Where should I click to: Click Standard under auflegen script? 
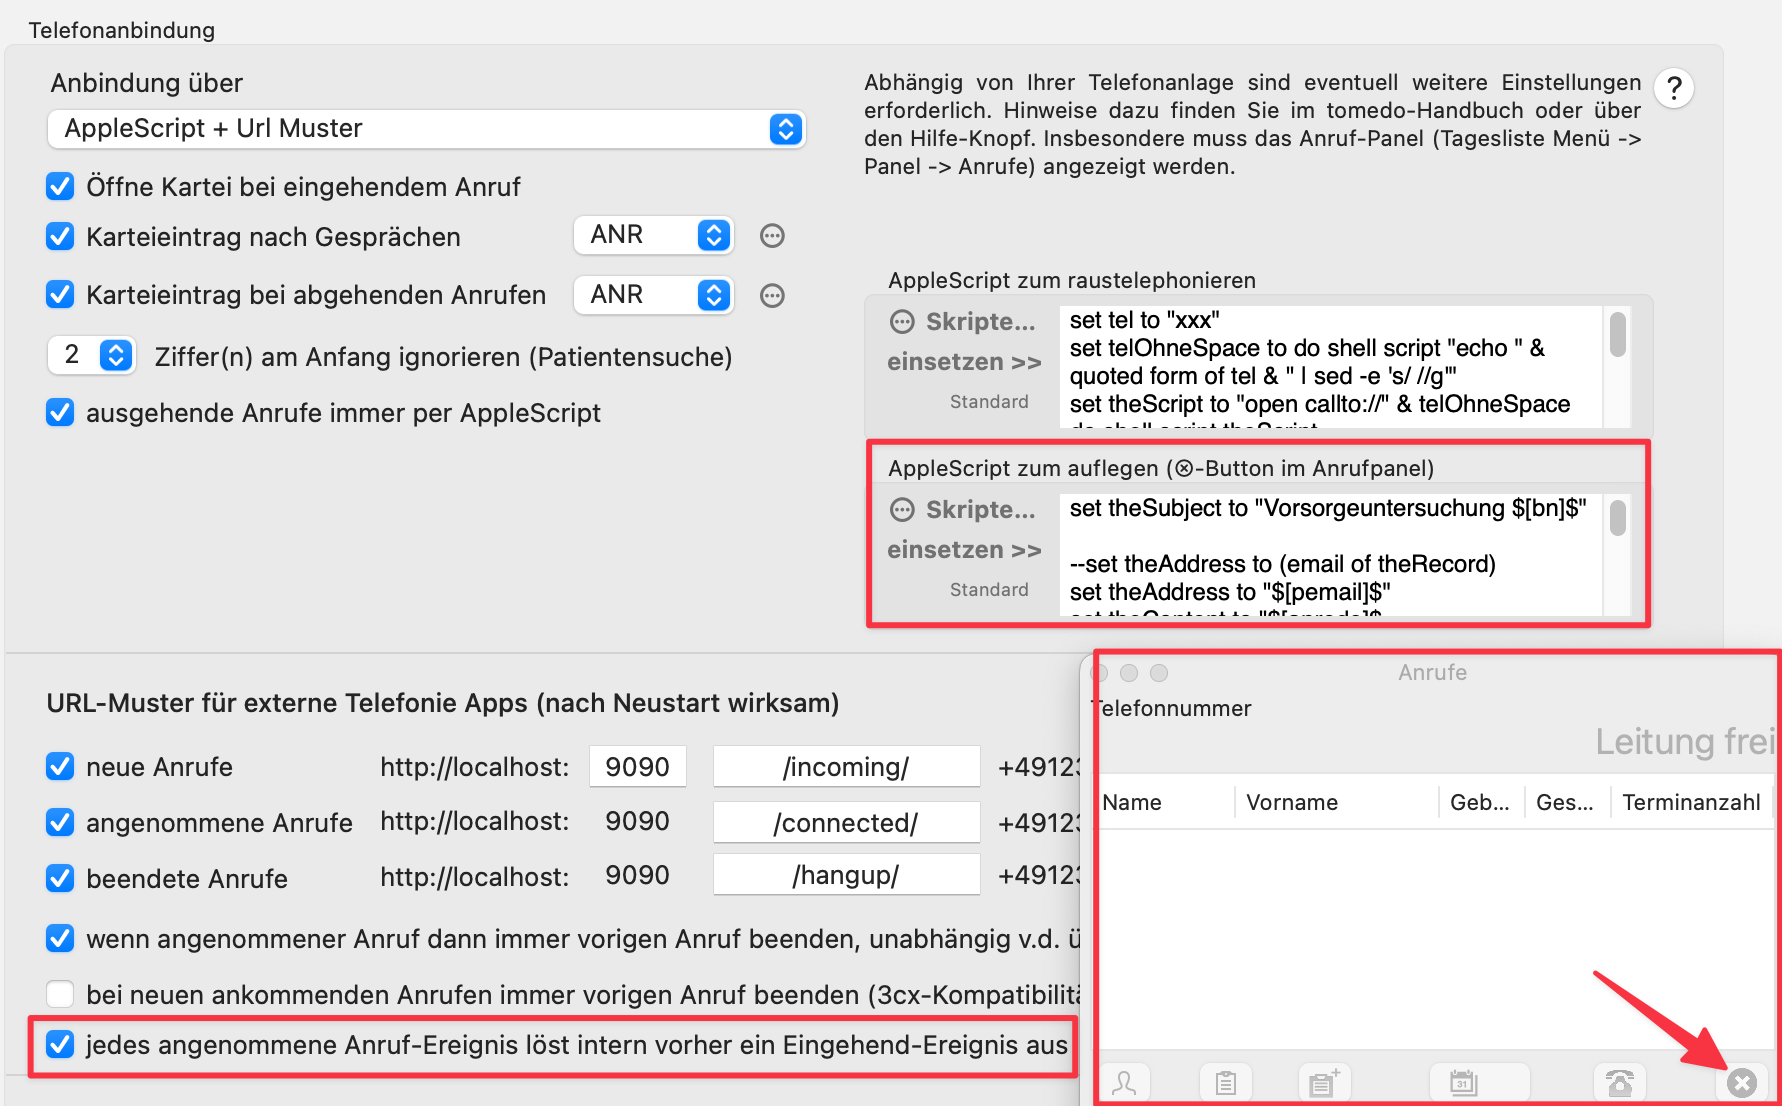[989, 590]
